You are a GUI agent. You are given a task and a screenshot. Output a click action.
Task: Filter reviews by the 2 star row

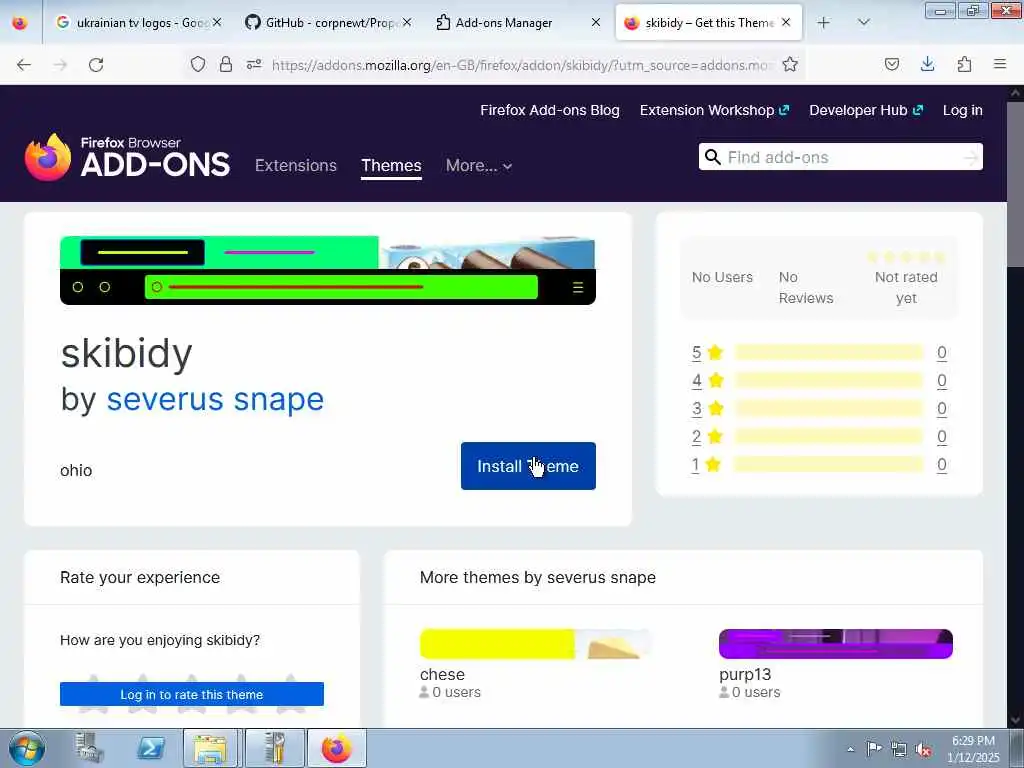(x=819, y=437)
